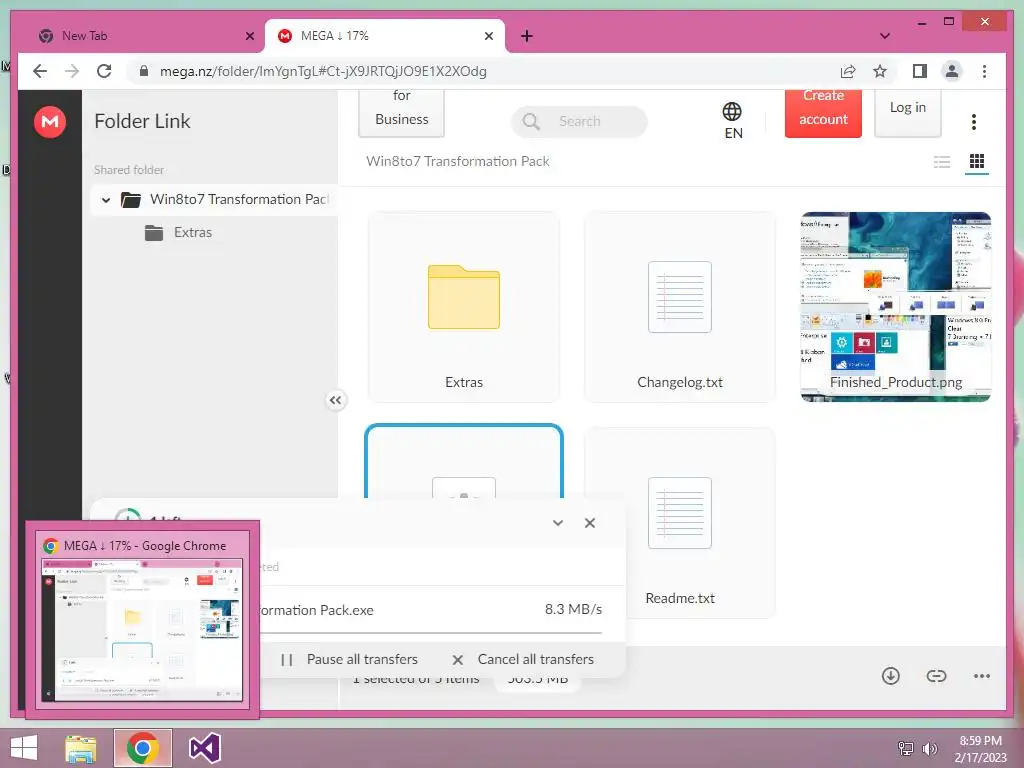Screen dimensions: 1024x768
Task: Click the Folder Link heading
Action: coord(142,121)
